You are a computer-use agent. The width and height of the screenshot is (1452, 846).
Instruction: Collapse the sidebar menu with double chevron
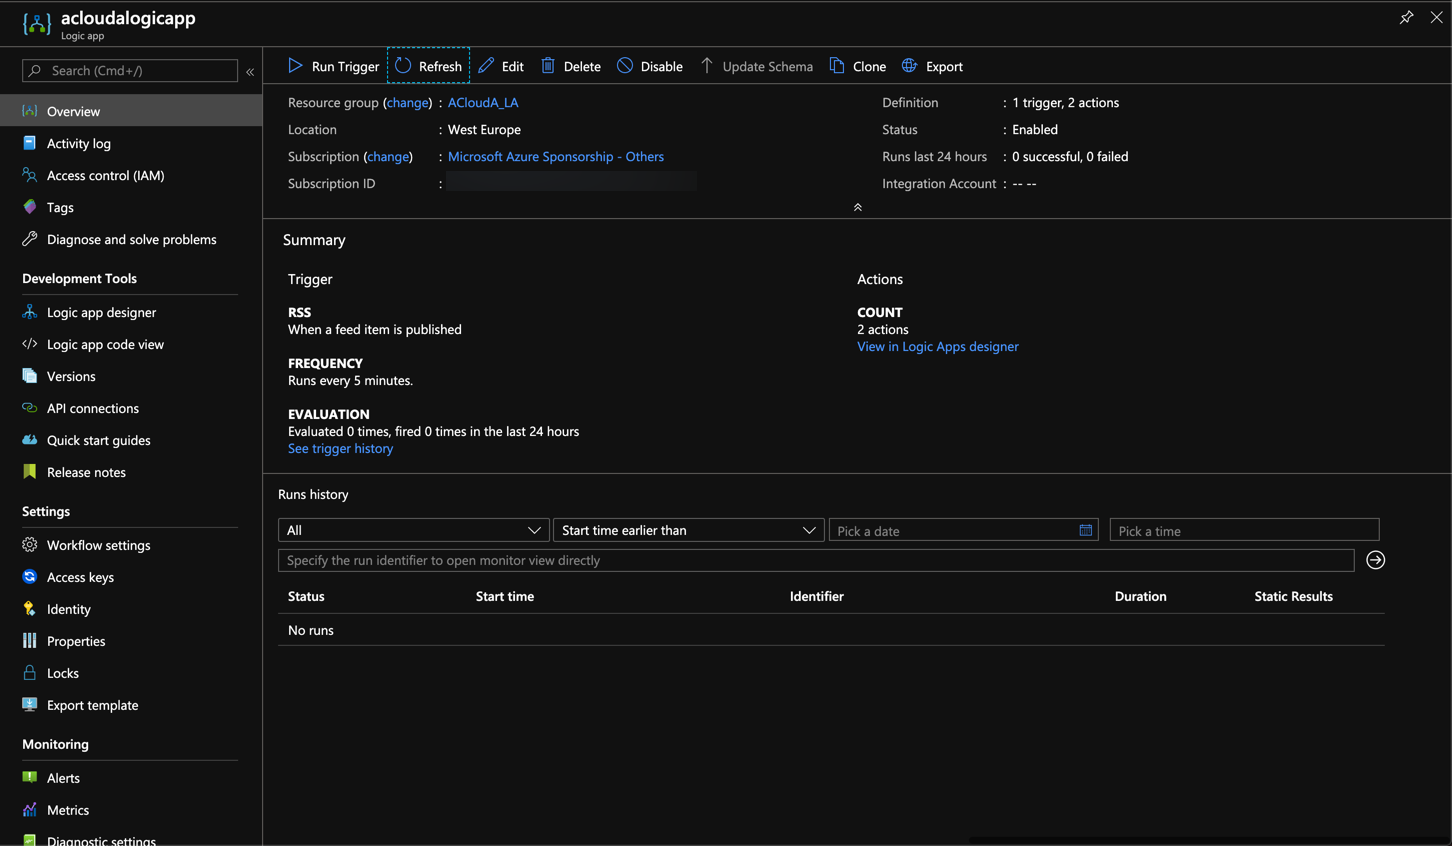(x=250, y=71)
